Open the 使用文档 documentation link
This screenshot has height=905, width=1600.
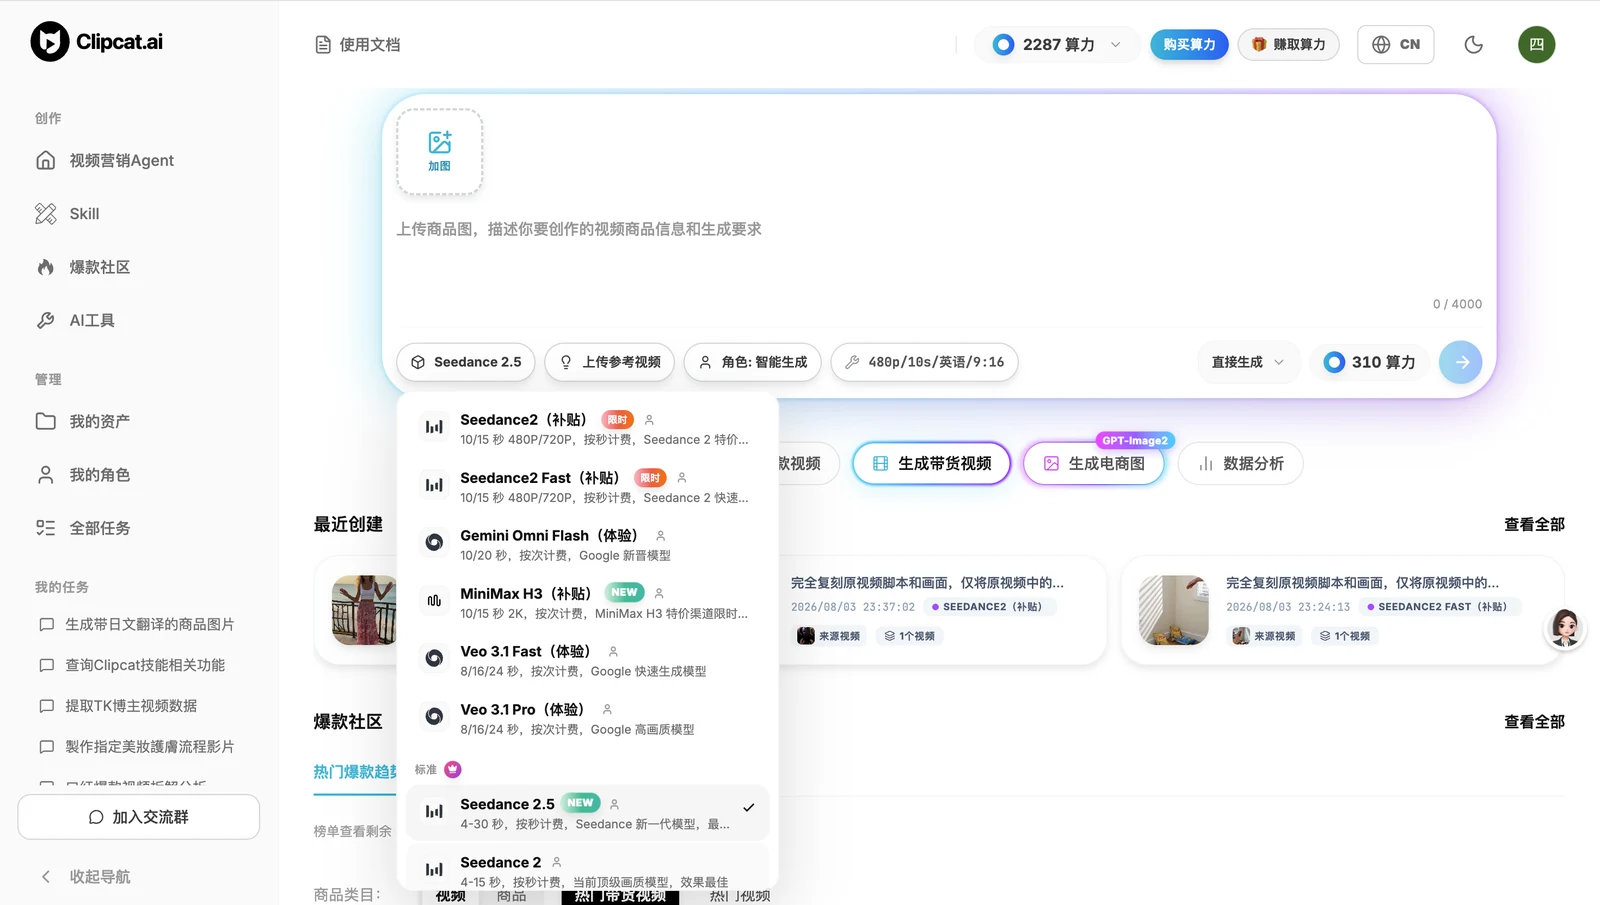click(358, 45)
